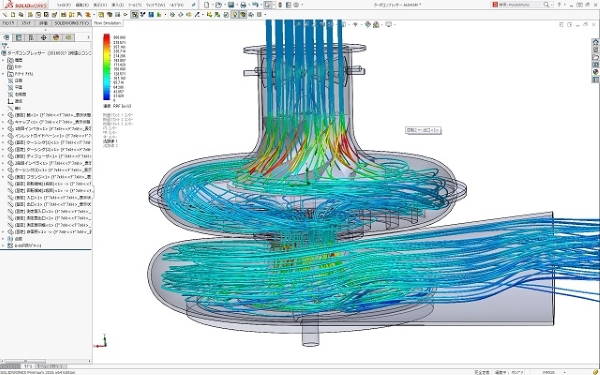Open the ウィンドウ(W) menu
The image size is (600, 375).
click(155, 5)
